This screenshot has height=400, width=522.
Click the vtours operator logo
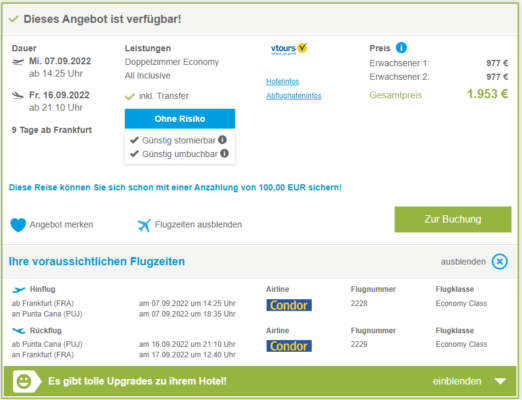tap(289, 49)
